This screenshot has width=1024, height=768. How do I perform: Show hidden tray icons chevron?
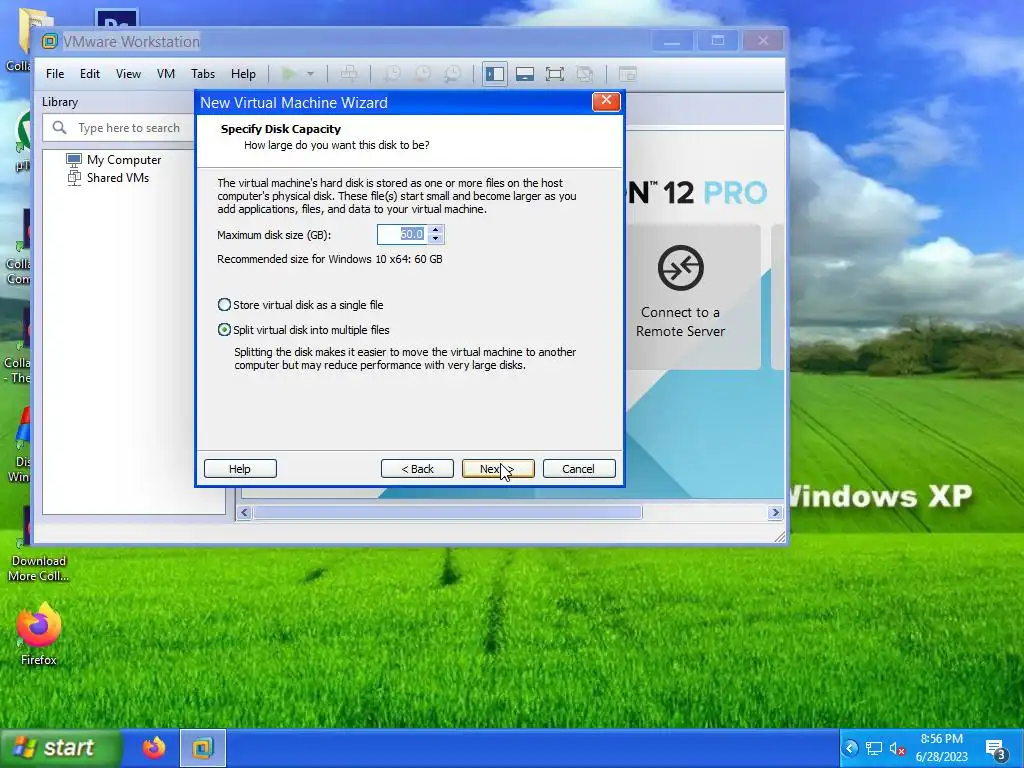click(850, 748)
